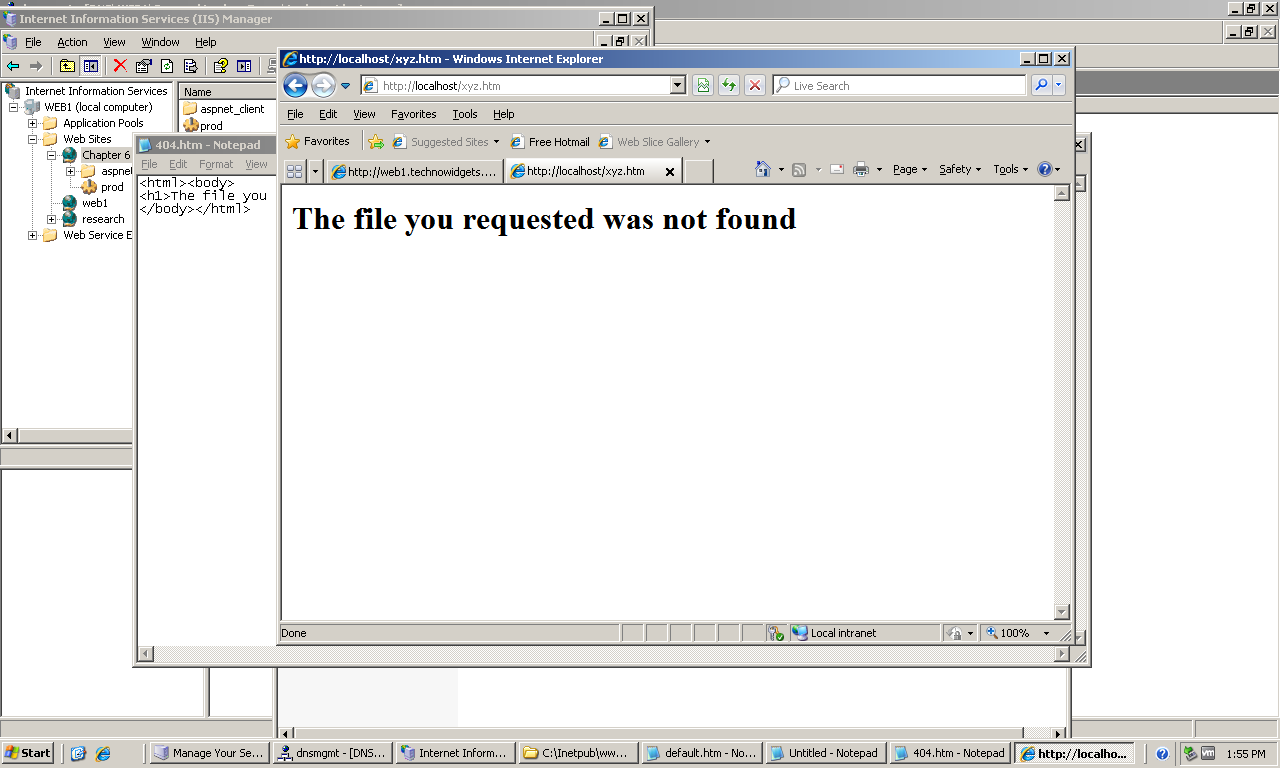Image resolution: width=1280 pixels, height=768 pixels.
Task: Click the Refresh page icon in IE
Action: point(729,86)
